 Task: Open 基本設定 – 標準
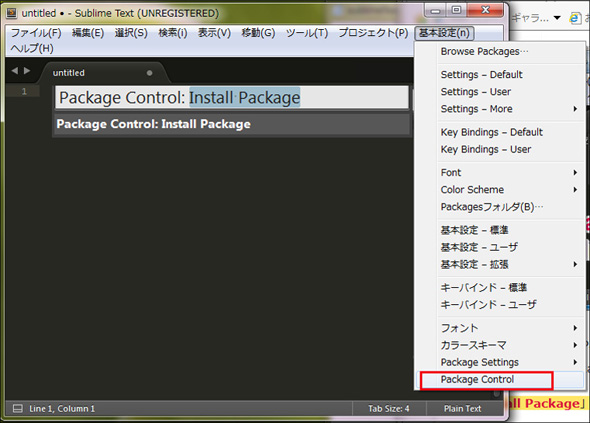(x=500, y=230)
